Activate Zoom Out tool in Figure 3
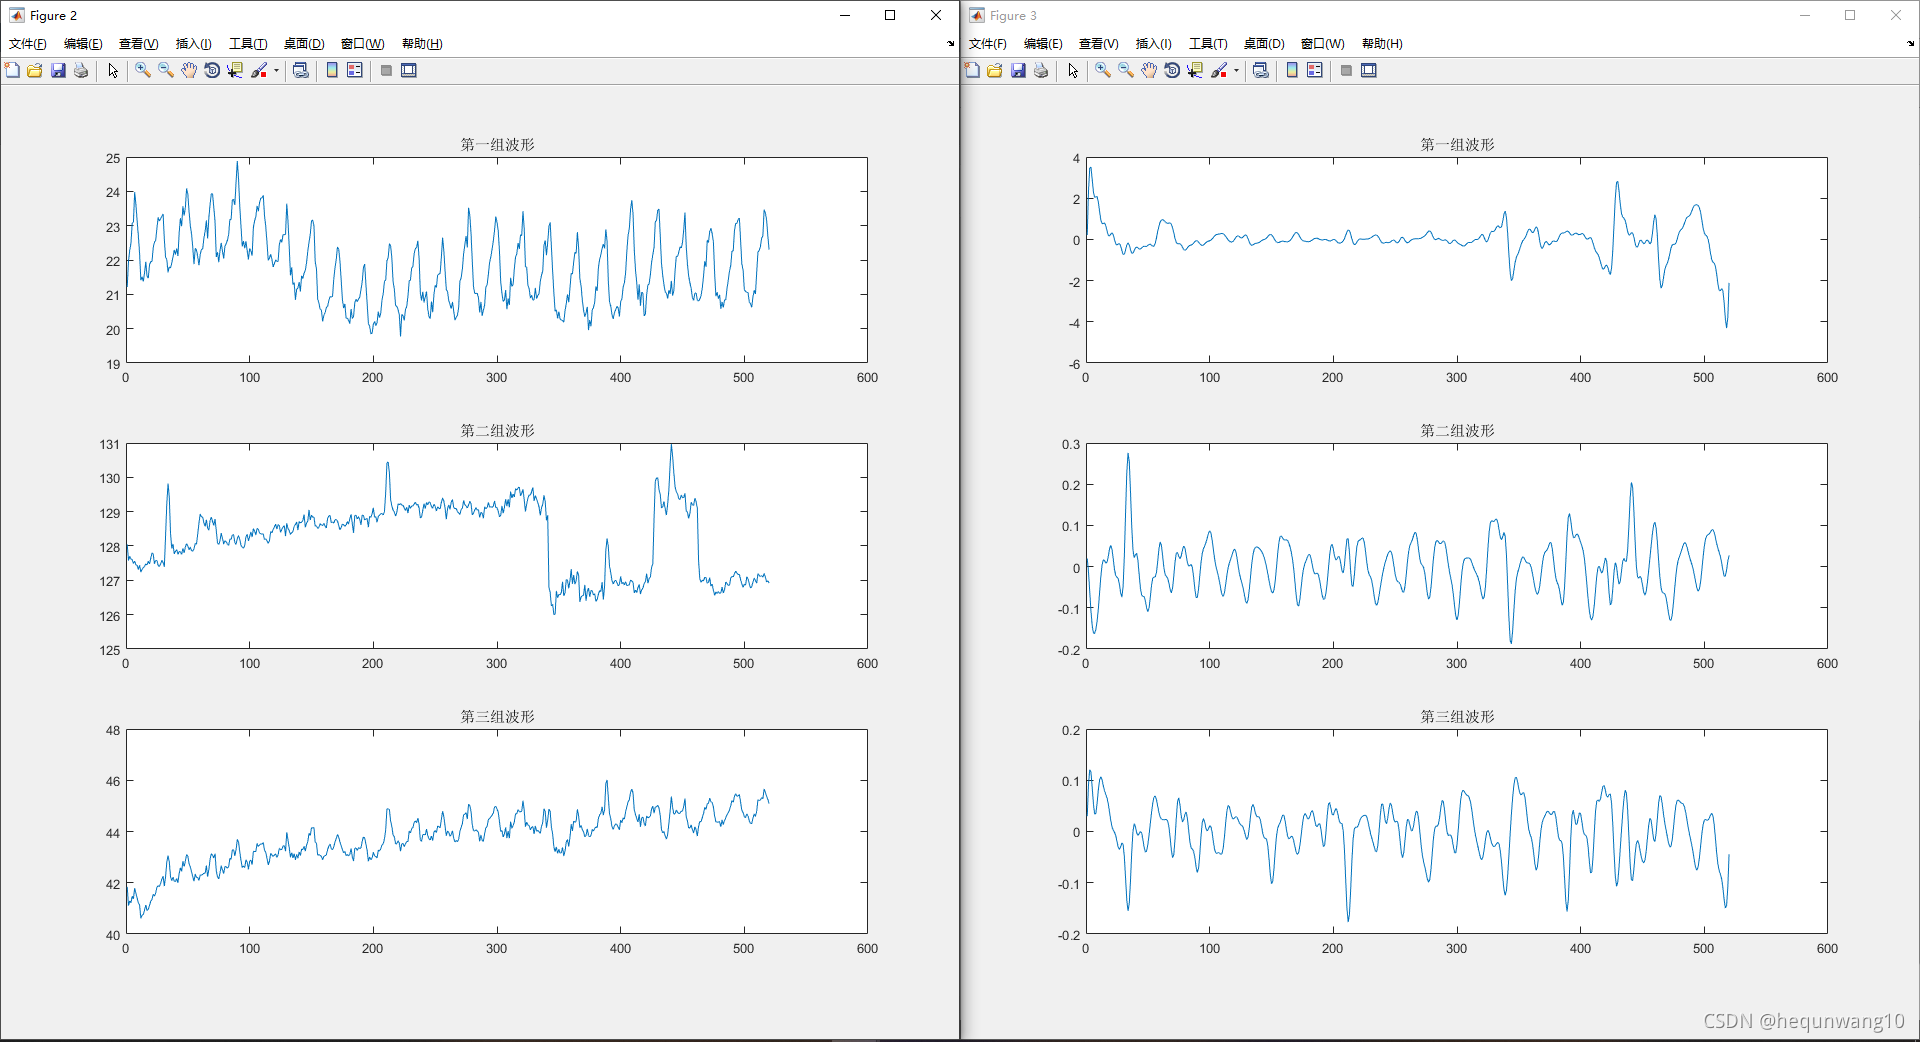The image size is (1920, 1042). tap(1126, 70)
